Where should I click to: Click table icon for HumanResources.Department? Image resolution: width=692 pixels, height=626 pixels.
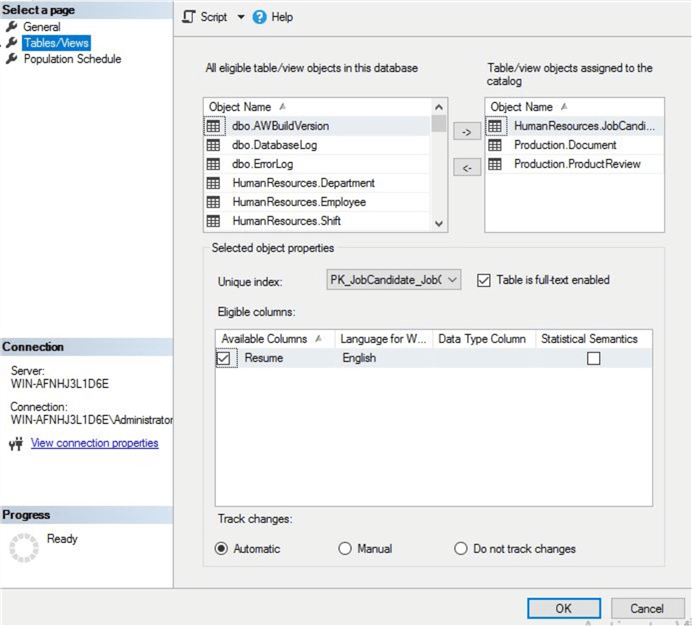pos(213,183)
